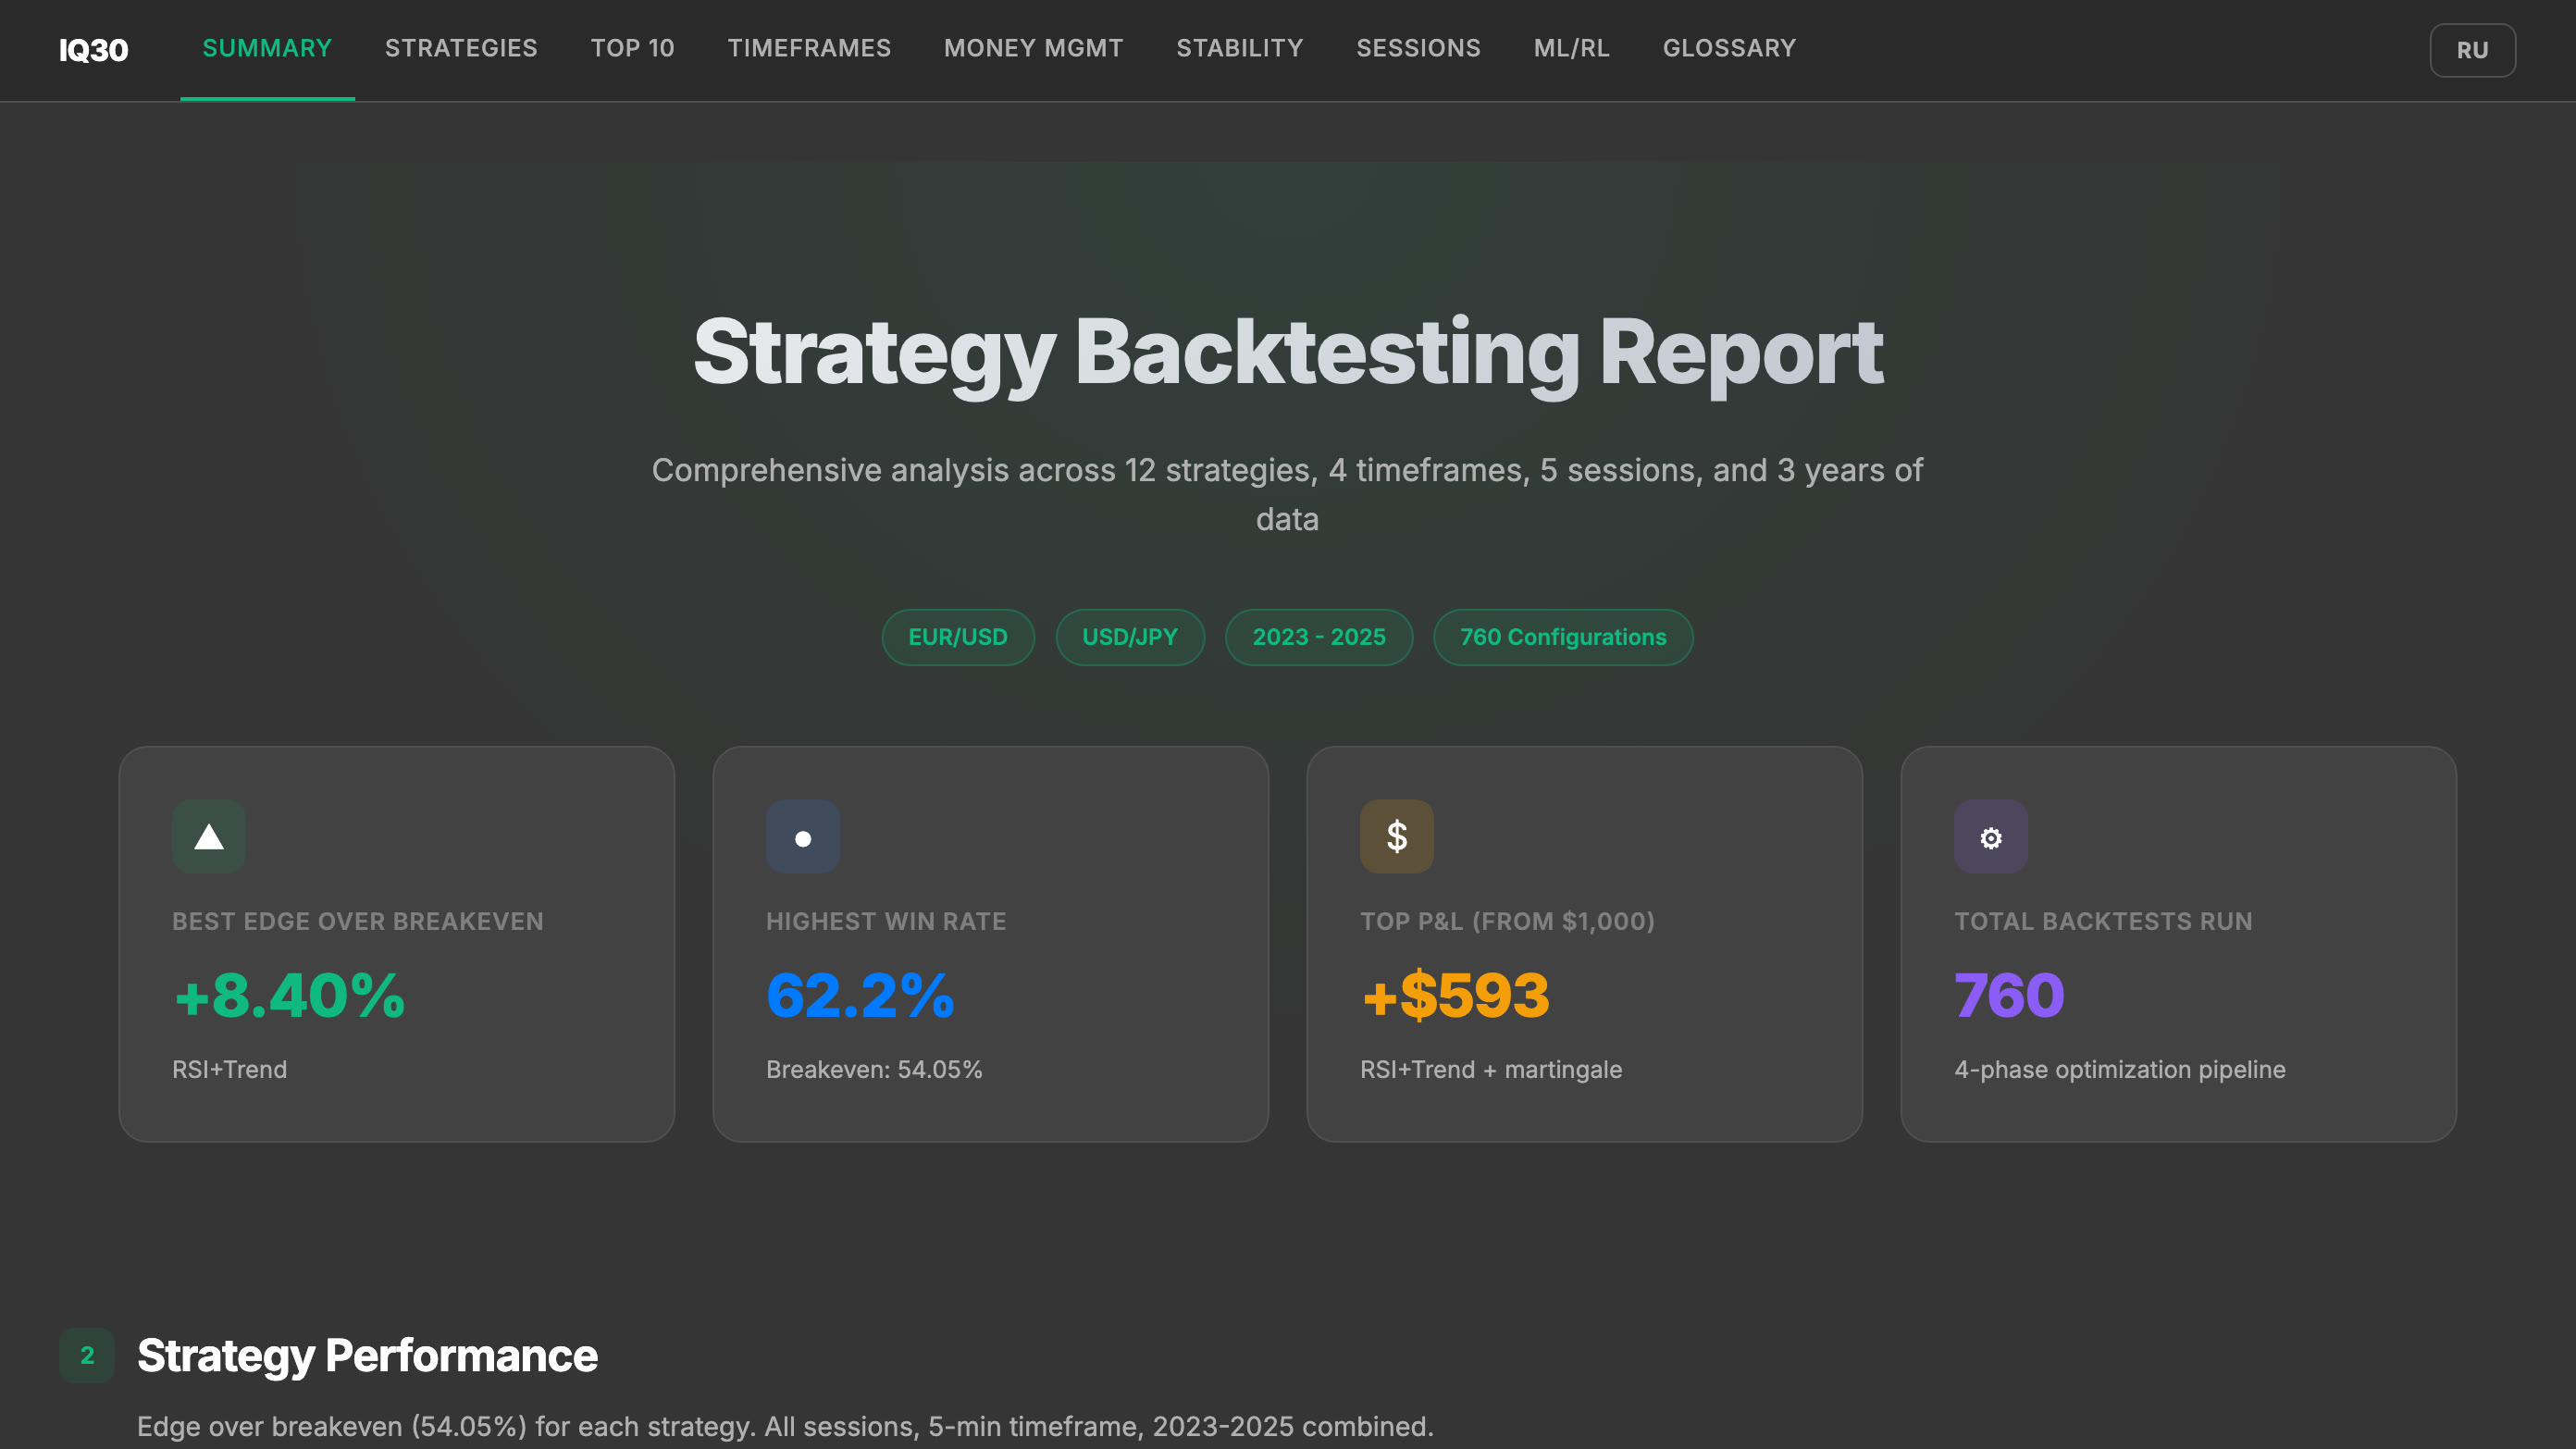Screen dimensions: 2576x1449
Task: Select the +8.40% edge value
Action: click(289, 995)
